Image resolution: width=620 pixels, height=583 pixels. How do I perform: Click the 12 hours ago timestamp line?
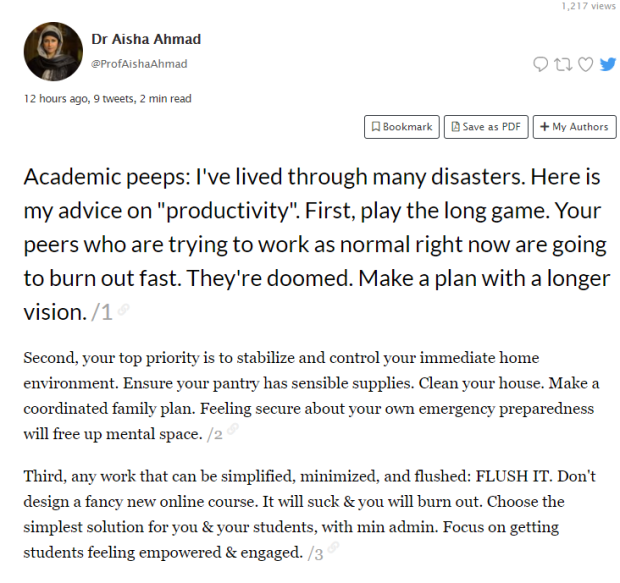coord(107,99)
